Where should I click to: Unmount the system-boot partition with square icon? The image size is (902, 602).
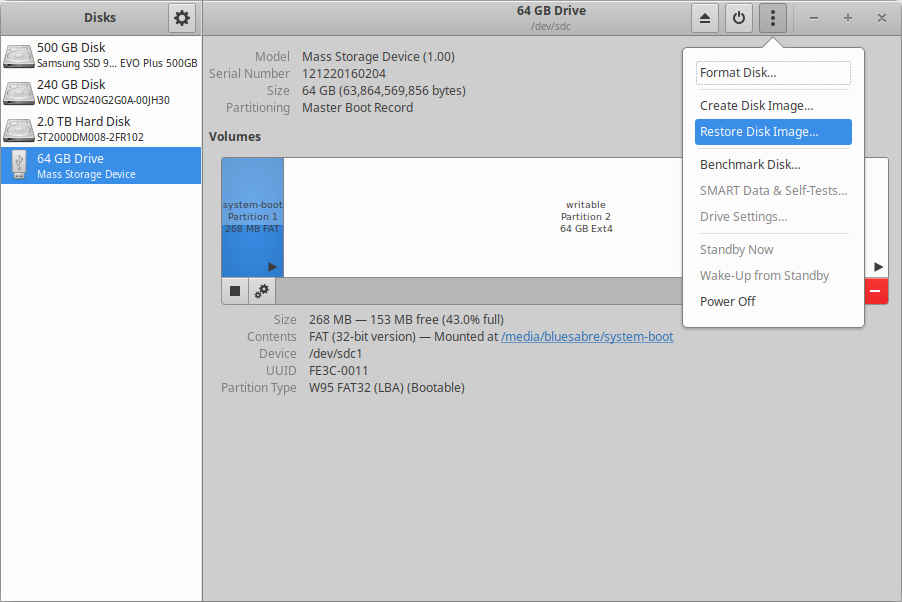(x=234, y=290)
